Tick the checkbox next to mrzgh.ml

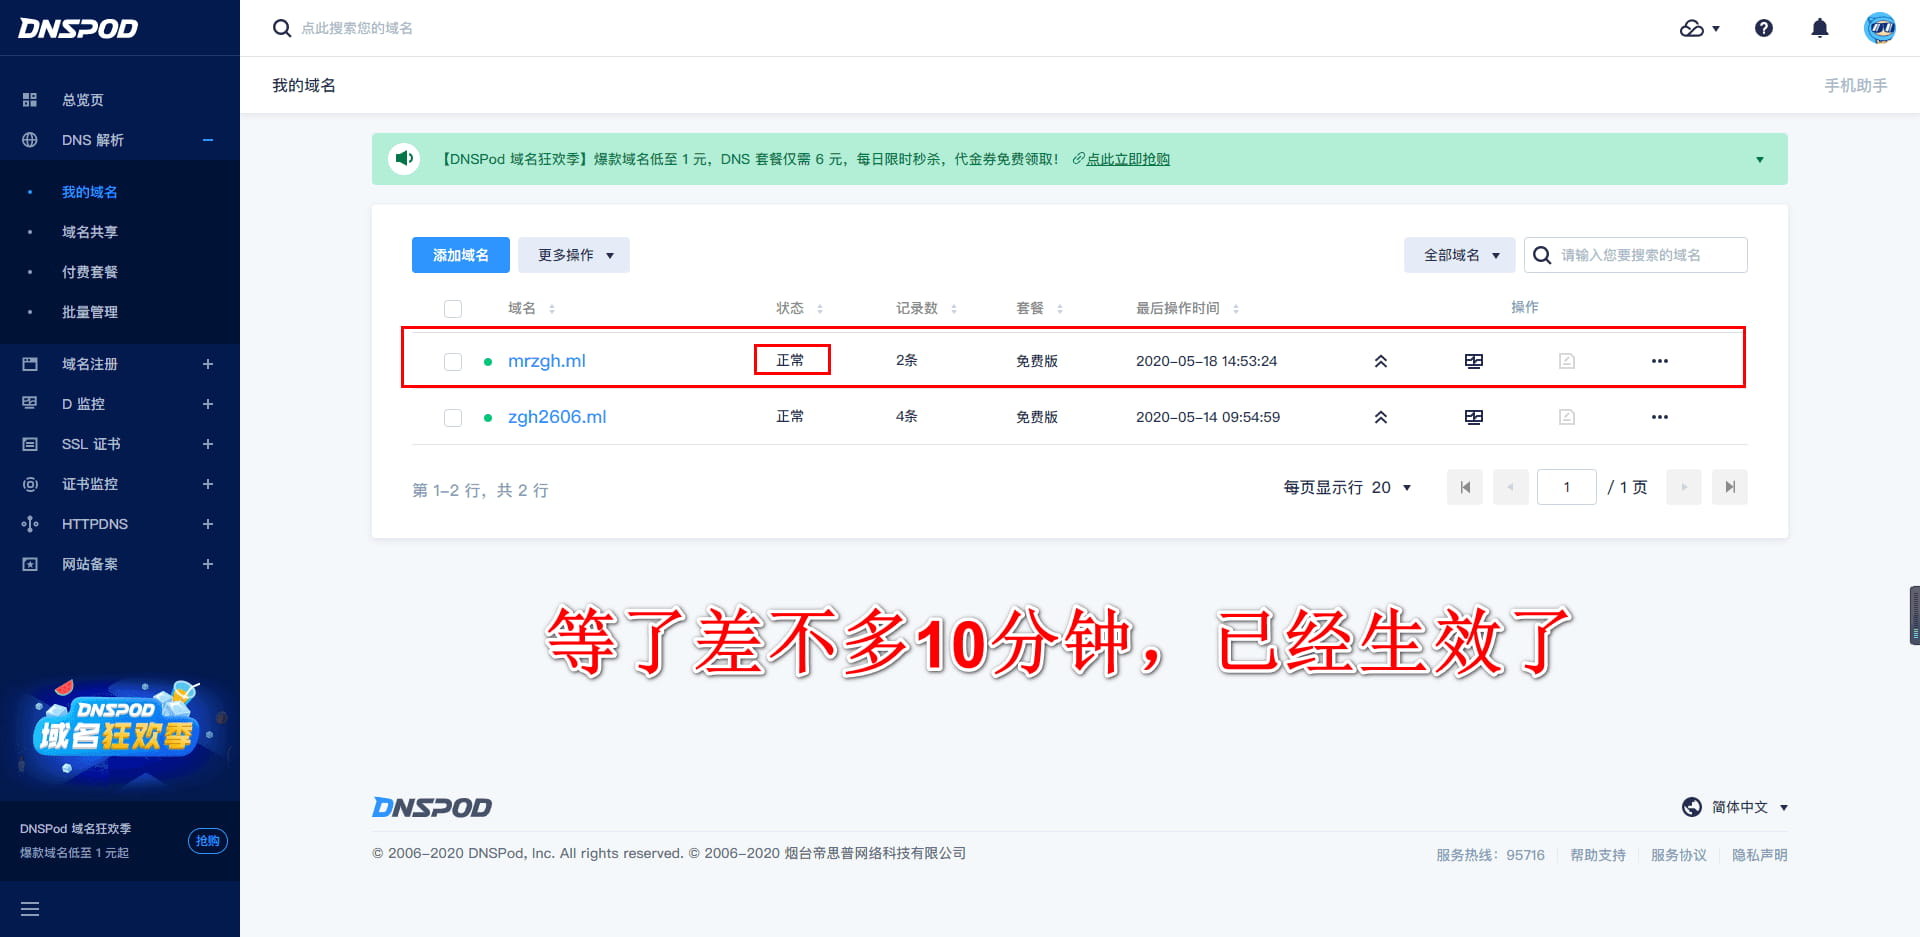pyautogui.click(x=453, y=361)
